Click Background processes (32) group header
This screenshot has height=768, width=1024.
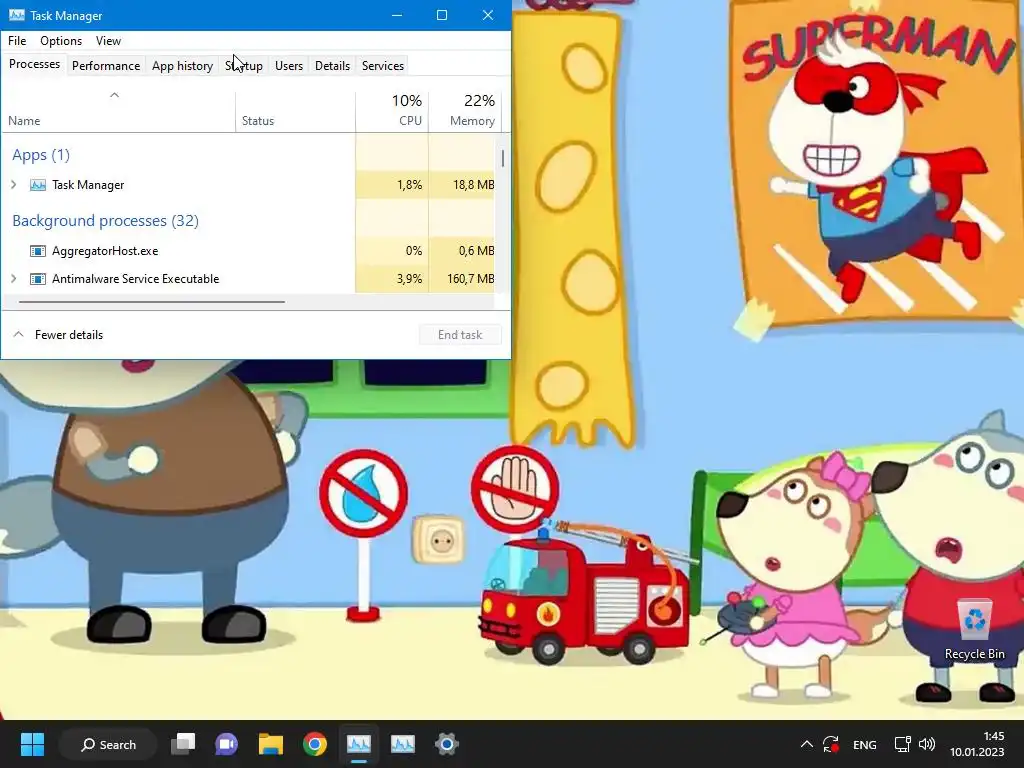pyautogui.click(x=106, y=221)
